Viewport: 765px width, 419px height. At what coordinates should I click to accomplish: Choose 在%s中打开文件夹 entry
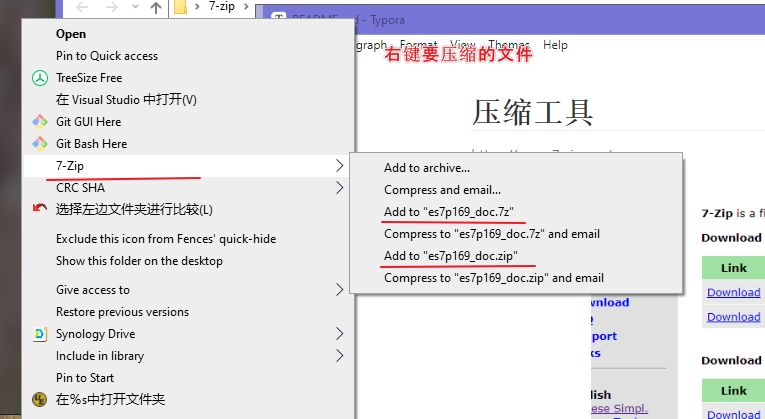(189, 400)
